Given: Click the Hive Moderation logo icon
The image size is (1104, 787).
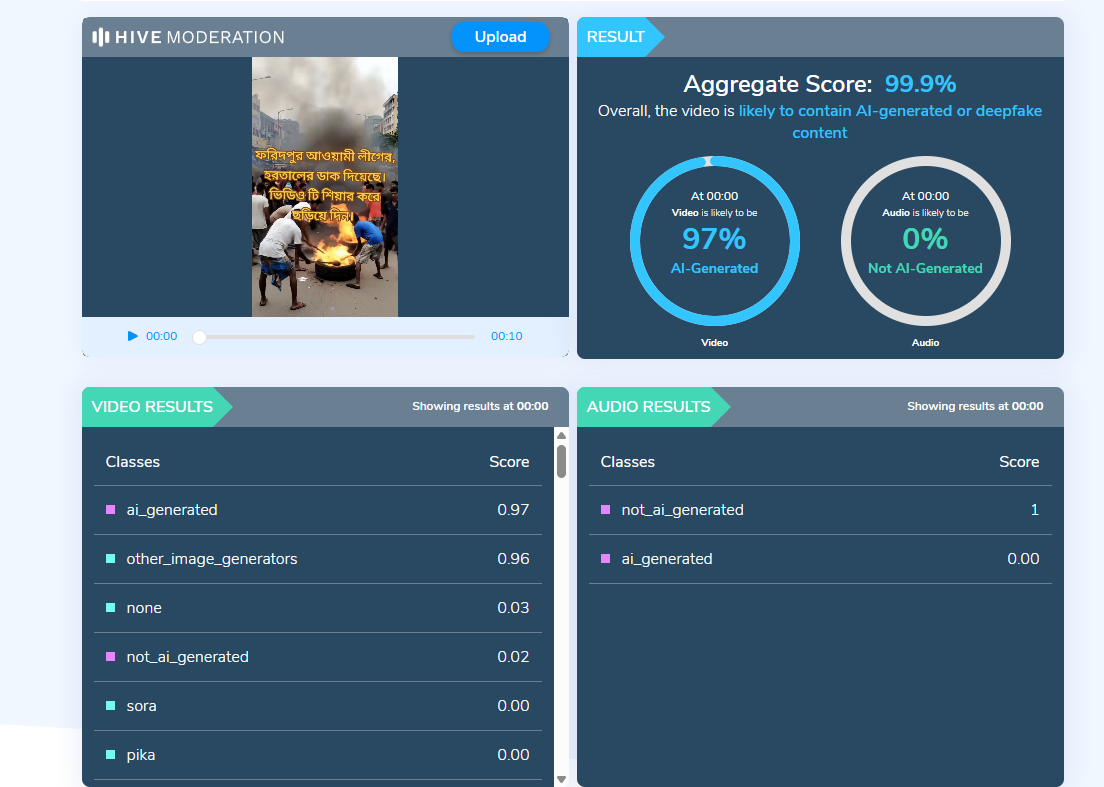Looking at the screenshot, I should click(101, 37).
